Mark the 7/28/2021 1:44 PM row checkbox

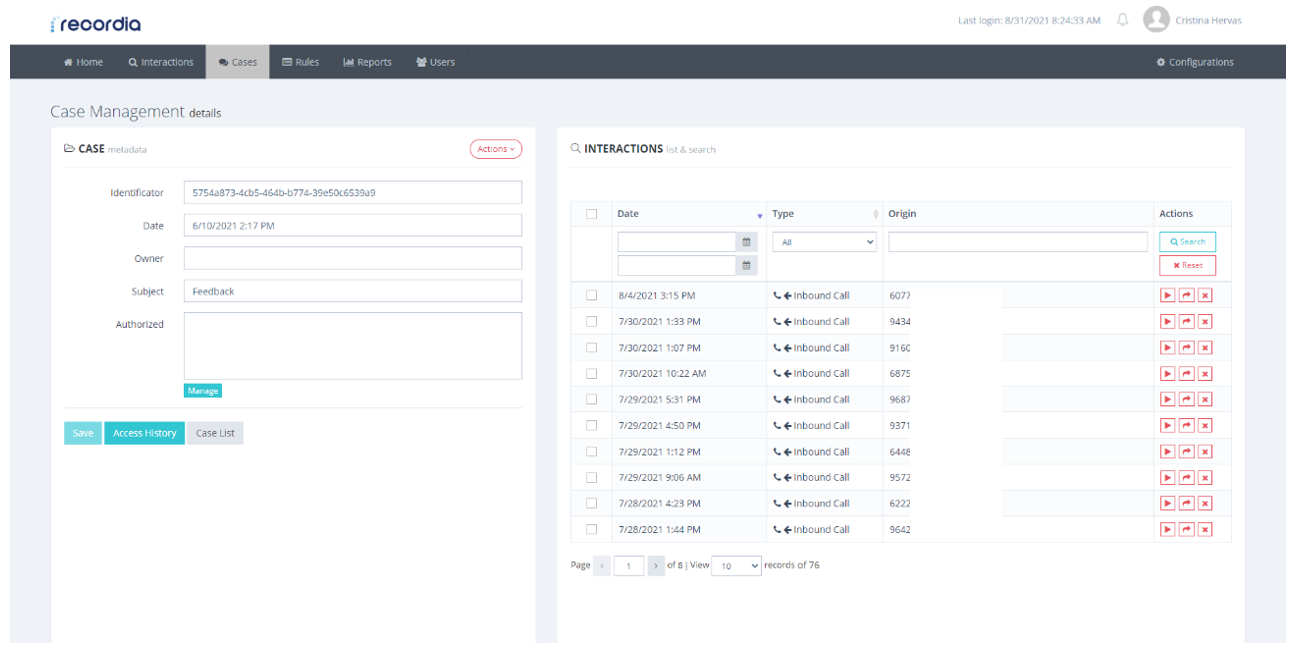pyautogui.click(x=591, y=529)
